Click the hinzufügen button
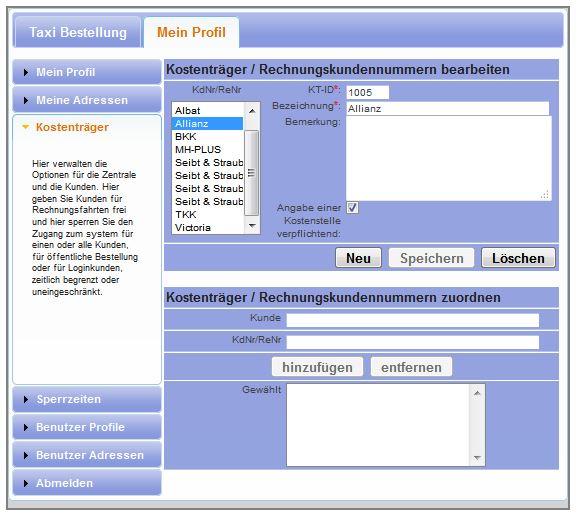Image resolution: width=583 pixels, height=518 pixels. (317, 367)
